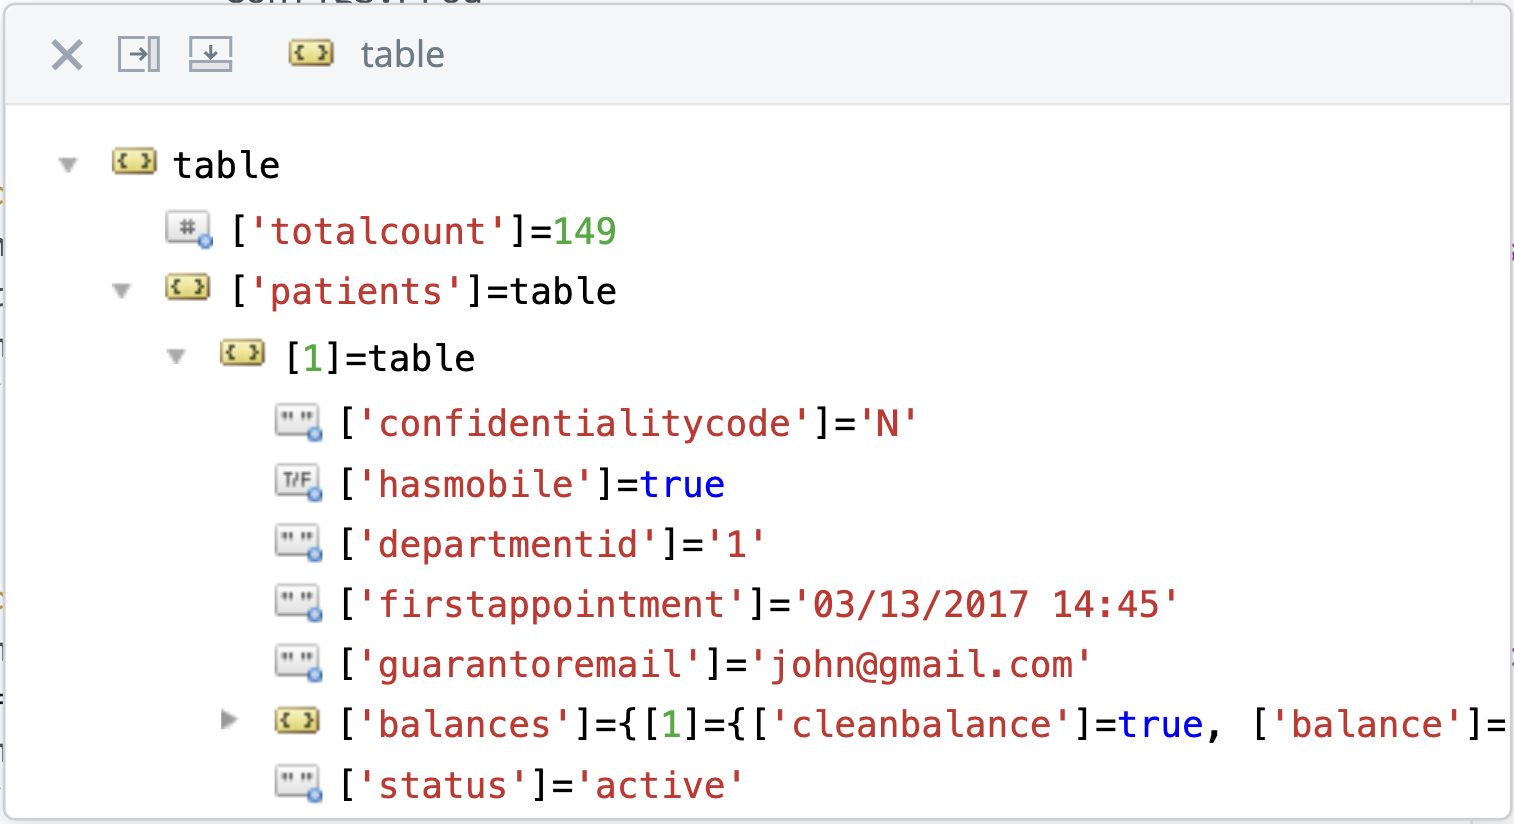The width and height of the screenshot is (1514, 824).
Task: Select the 'departmentid' row
Action: coord(552,545)
